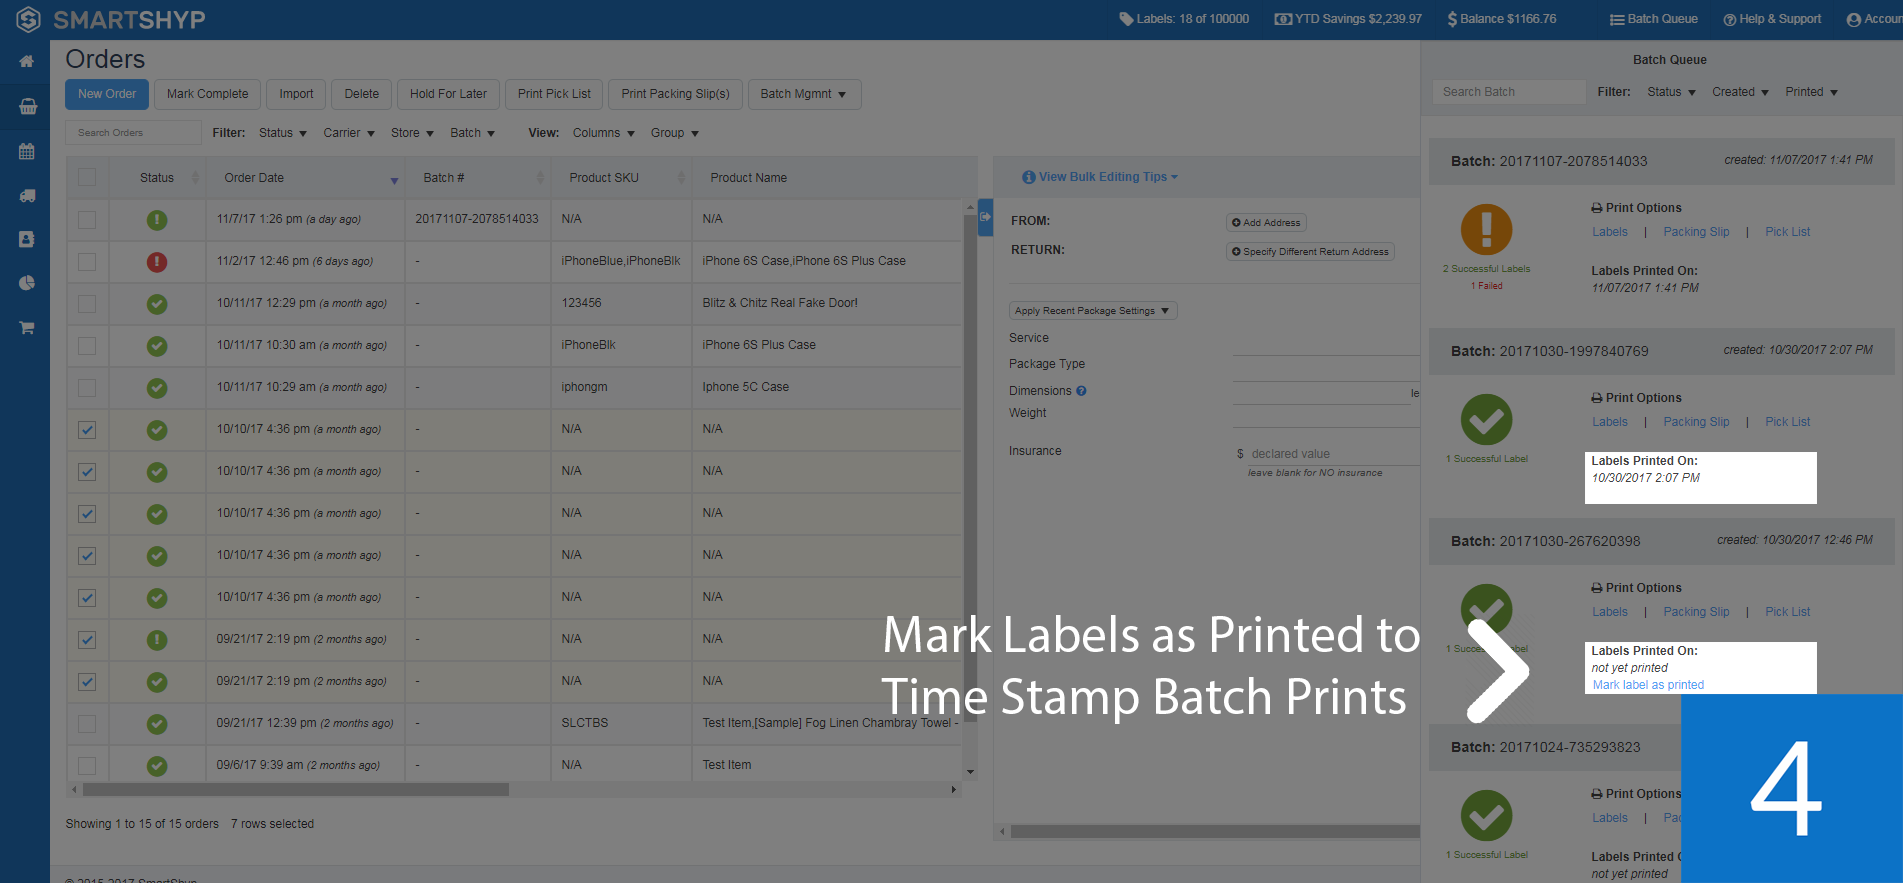The image size is (1903, 883).
Task: Check the 11/2/17 12:46 pm order checkbox
Action: point(87,262)
